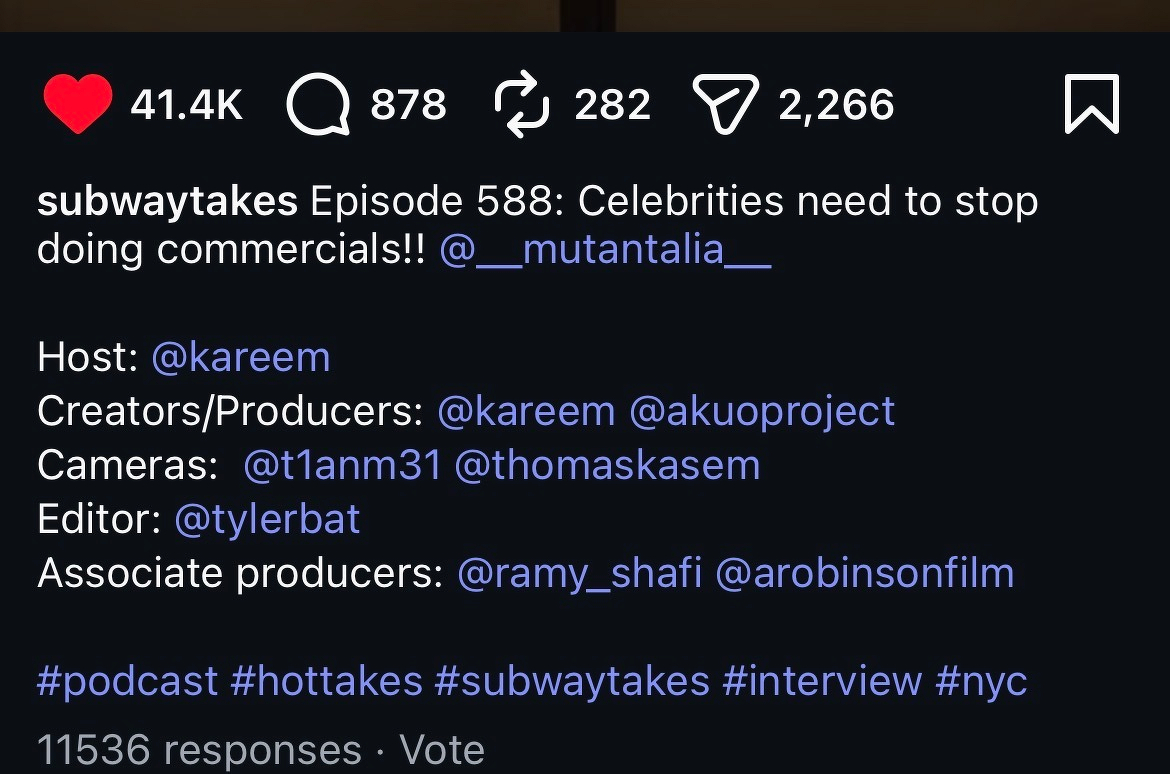View the 41.4K likes count
The height and width of the screenshot is (774, 1170).
(186, 103)
